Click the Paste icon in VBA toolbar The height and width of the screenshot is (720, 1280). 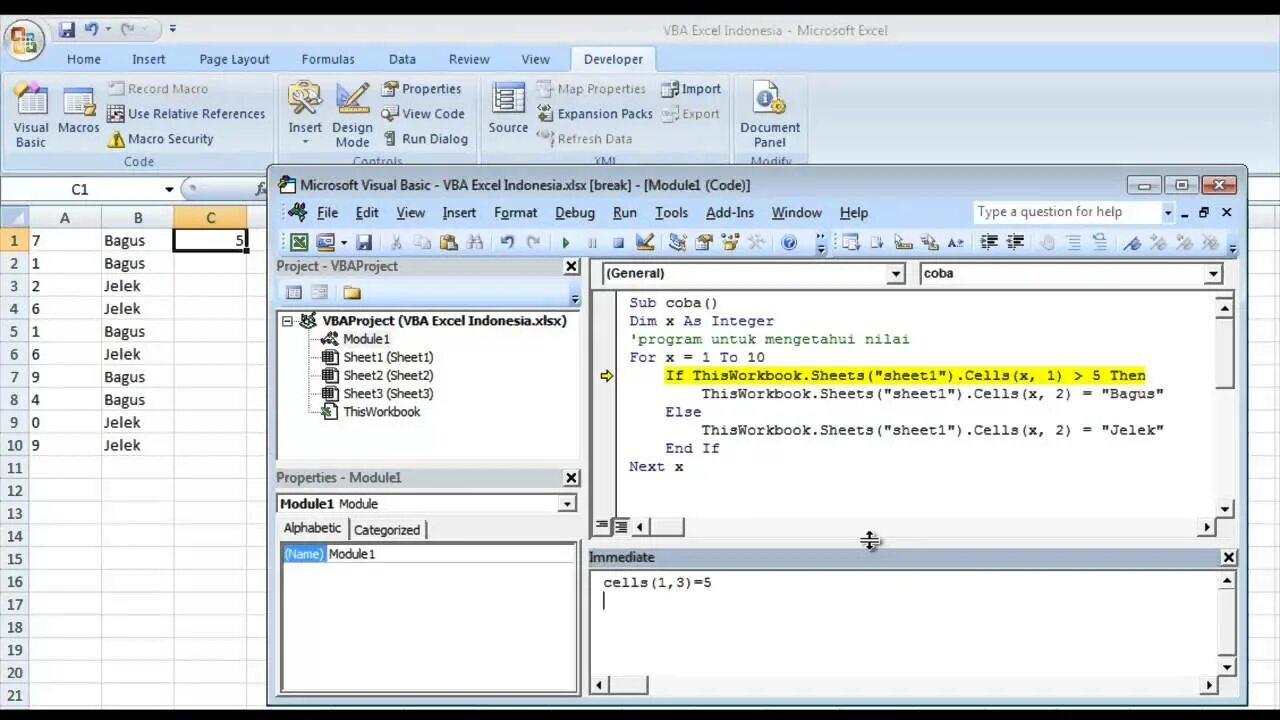[x=449, y=242]
